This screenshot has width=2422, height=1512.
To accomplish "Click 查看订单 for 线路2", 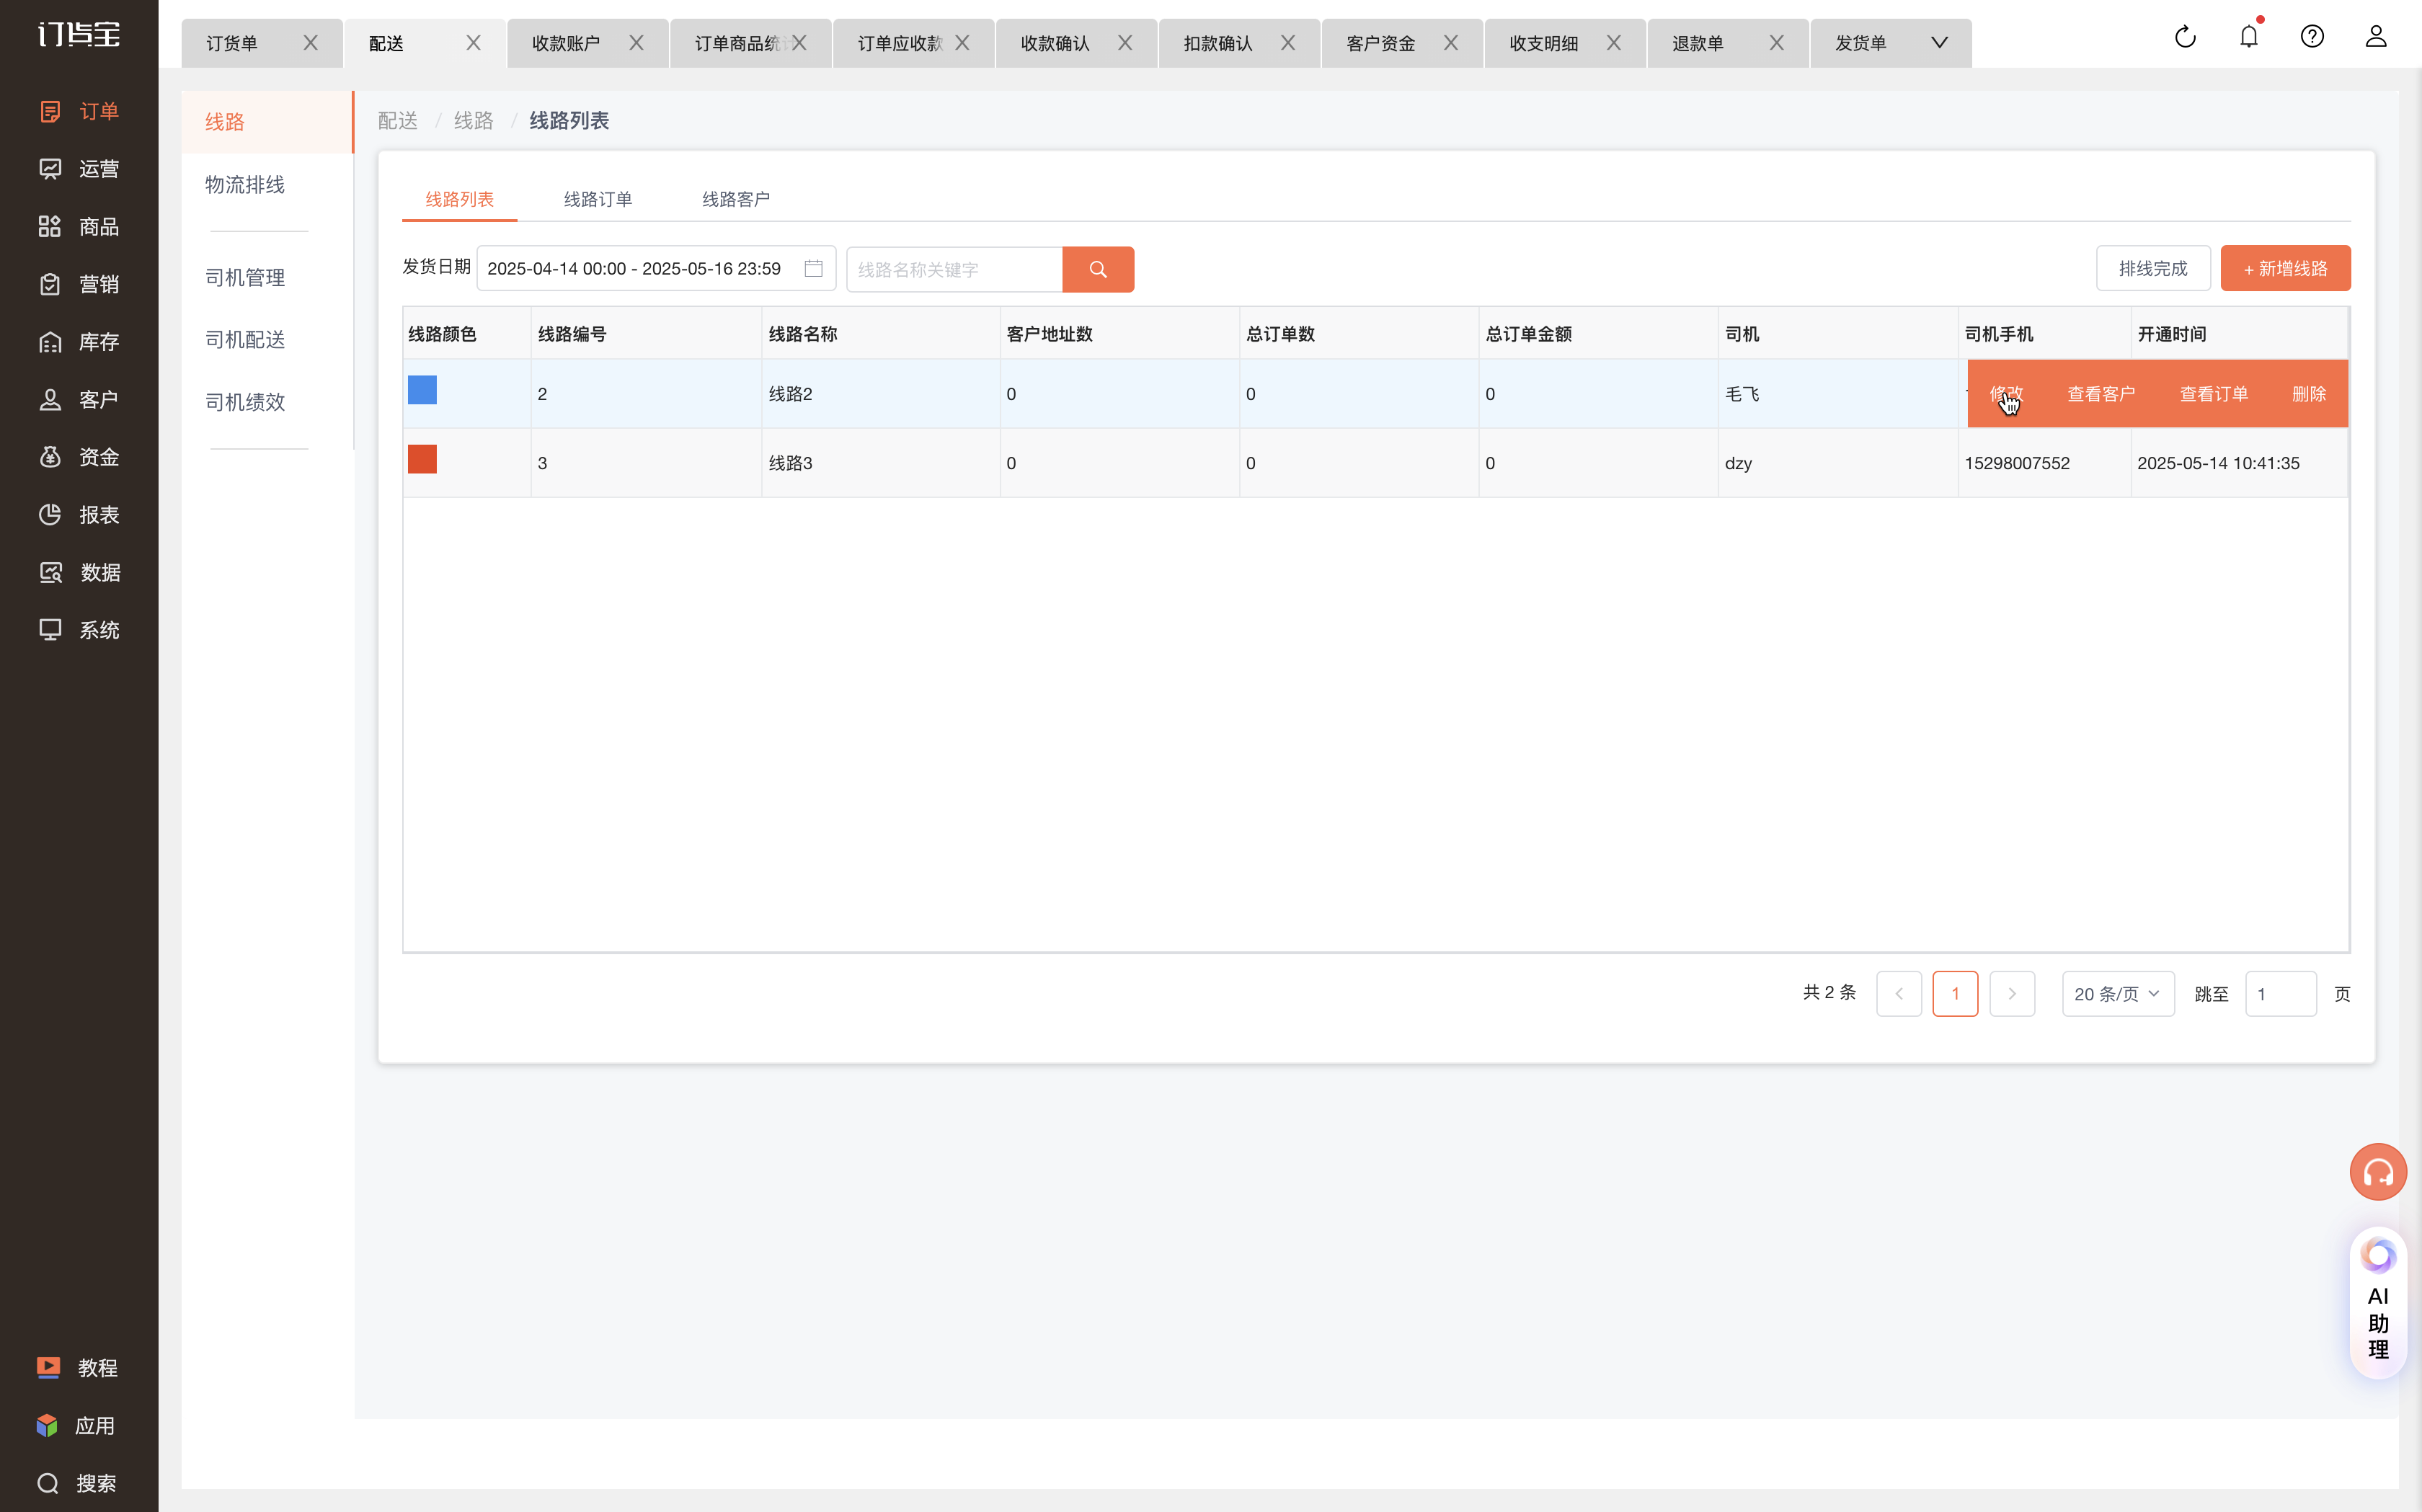I will click(x=2214, y=394).
